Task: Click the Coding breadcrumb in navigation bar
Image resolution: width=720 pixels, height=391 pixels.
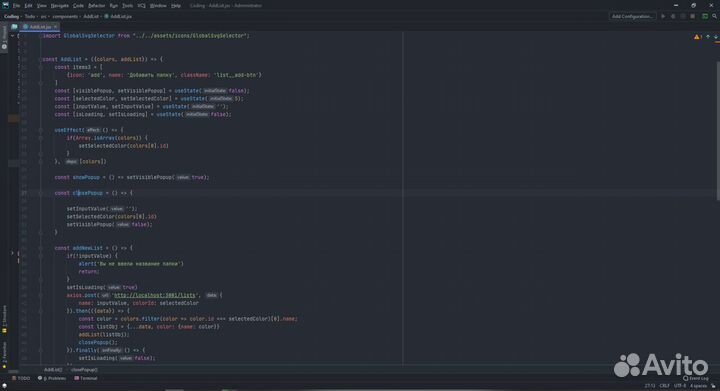Action: [11, 16]
